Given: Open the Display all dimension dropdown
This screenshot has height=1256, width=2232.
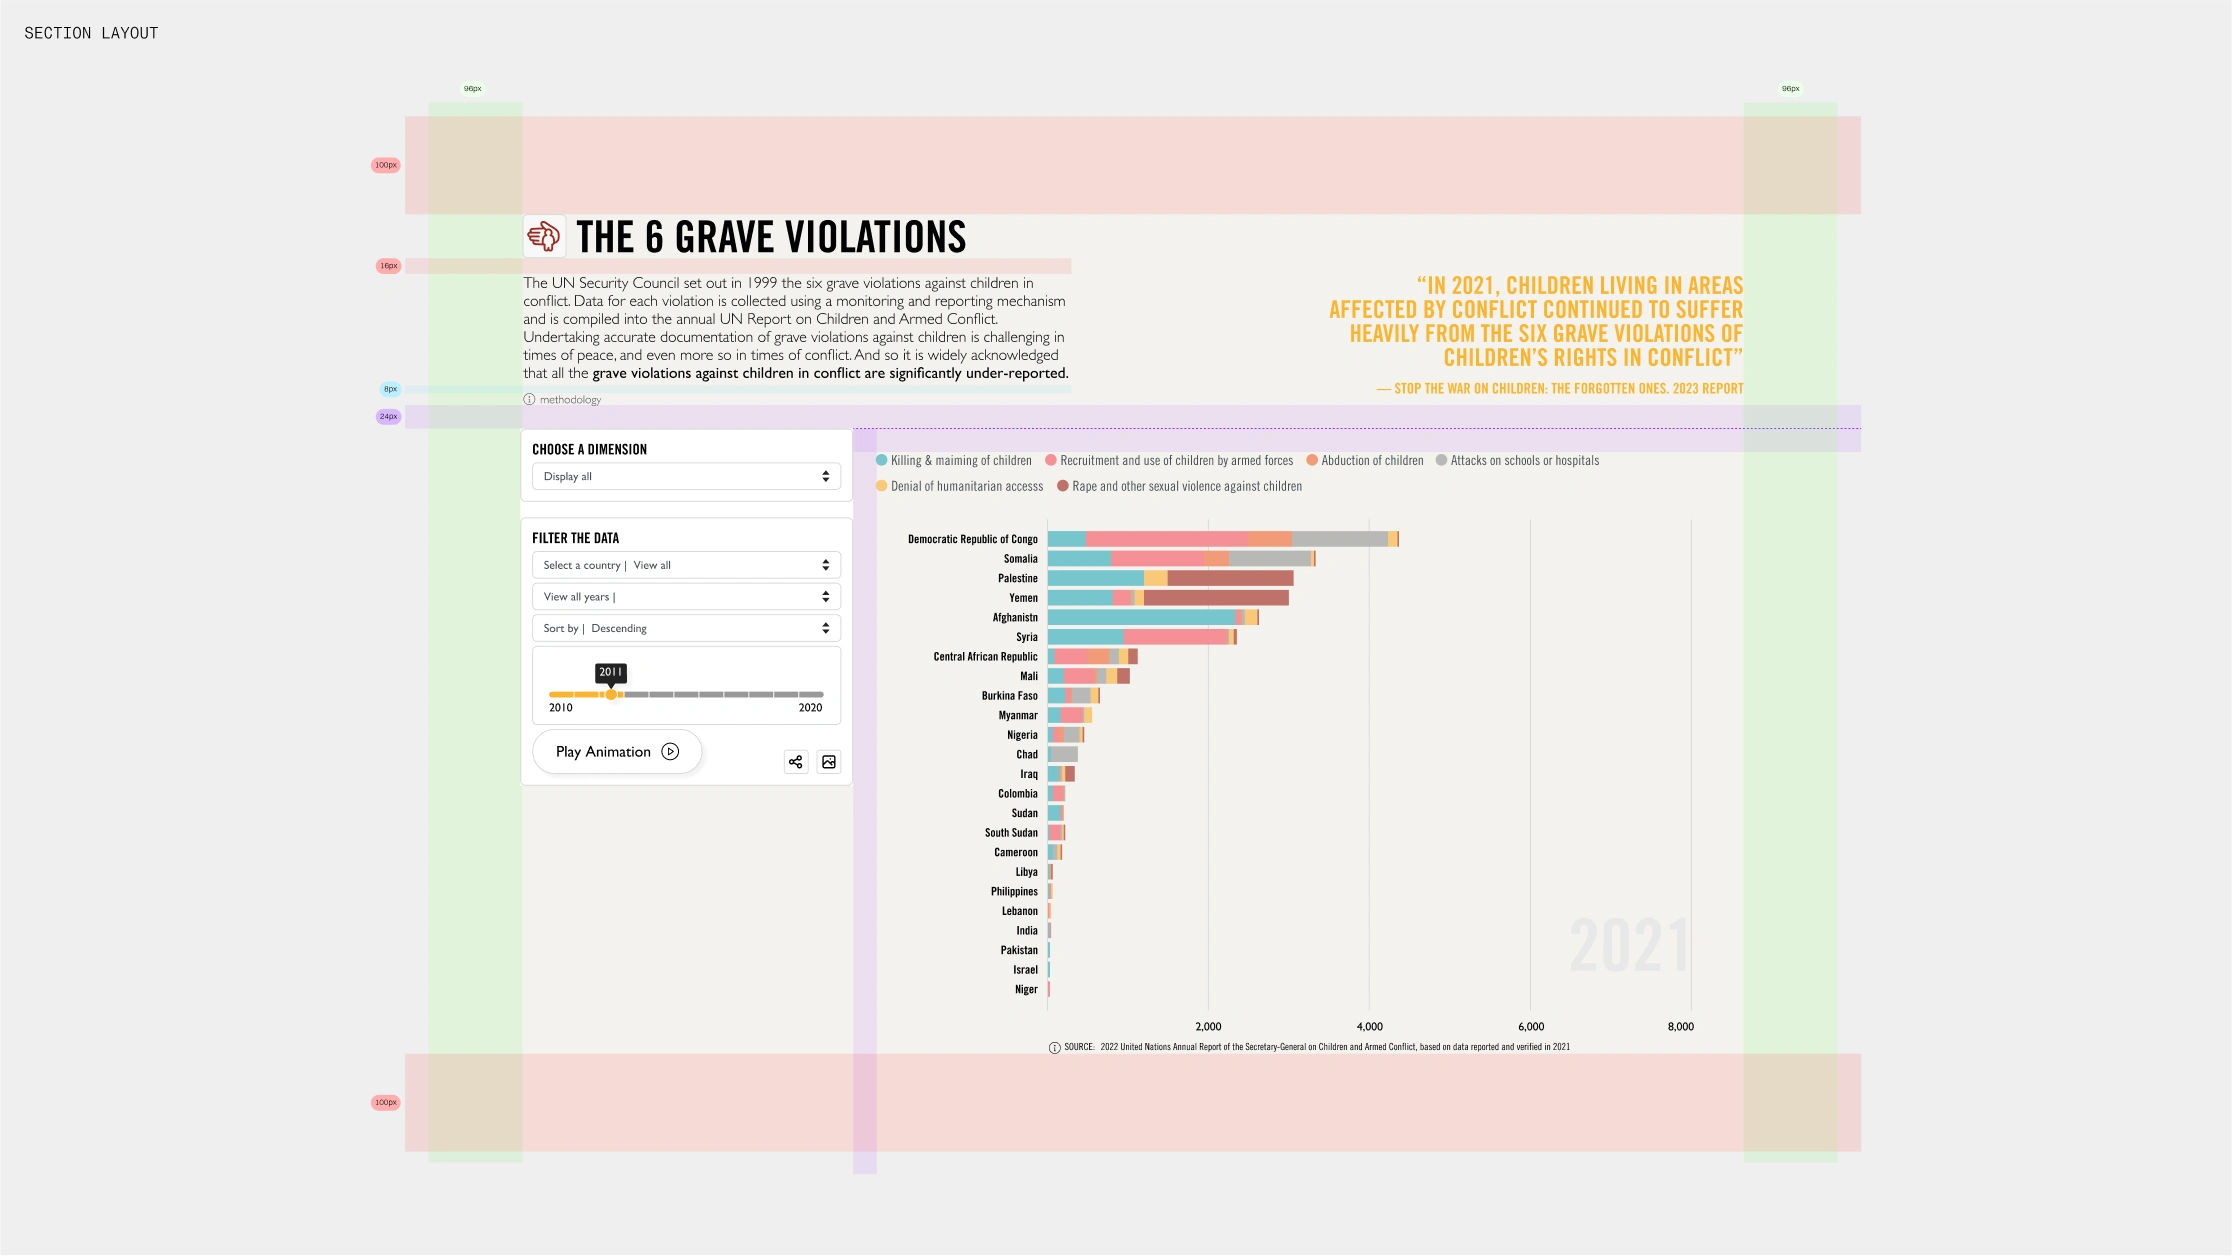Looking at the screenshot, I should [x=686, y=477].
